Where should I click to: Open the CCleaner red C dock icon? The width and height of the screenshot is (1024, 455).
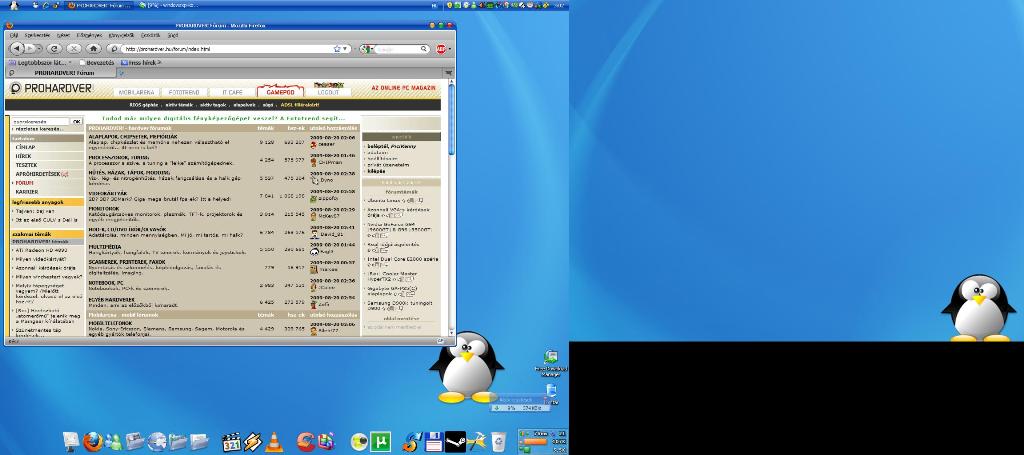[305, 442]
